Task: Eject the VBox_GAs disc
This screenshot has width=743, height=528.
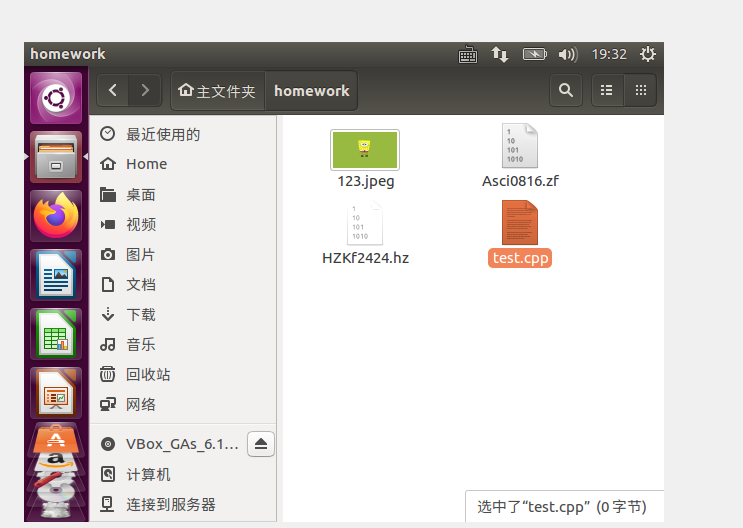Action: [x=261, y=444]
